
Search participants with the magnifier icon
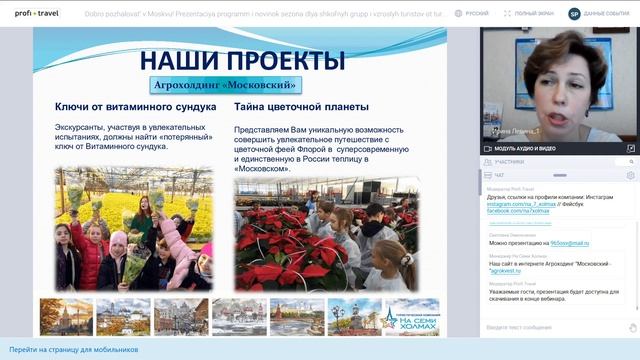coord(631,162)
